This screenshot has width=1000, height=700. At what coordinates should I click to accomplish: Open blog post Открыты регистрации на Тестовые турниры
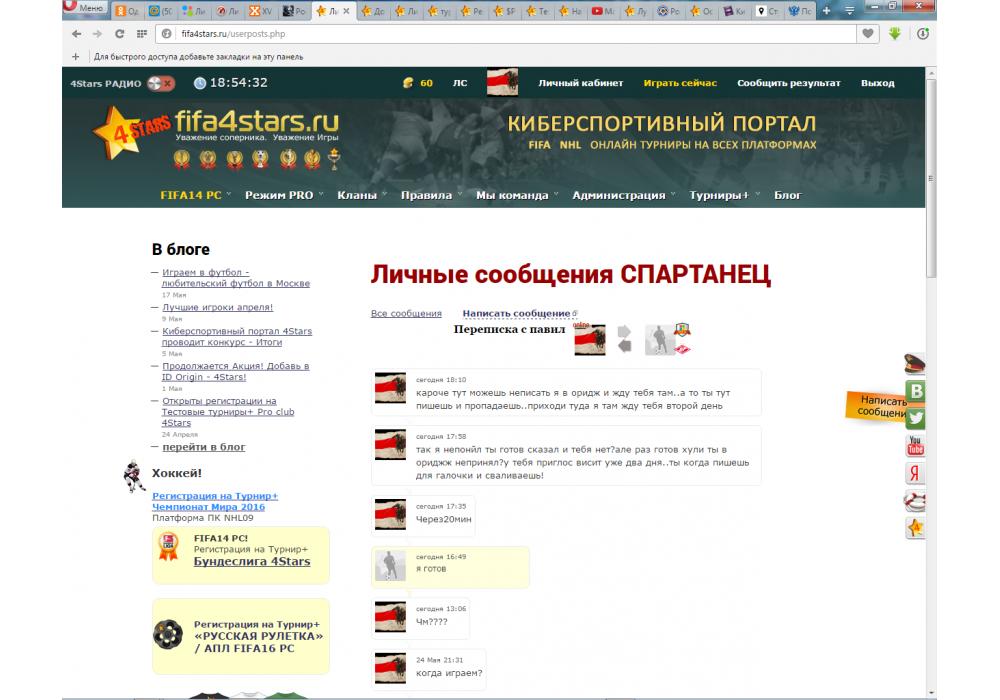(228, 412)
